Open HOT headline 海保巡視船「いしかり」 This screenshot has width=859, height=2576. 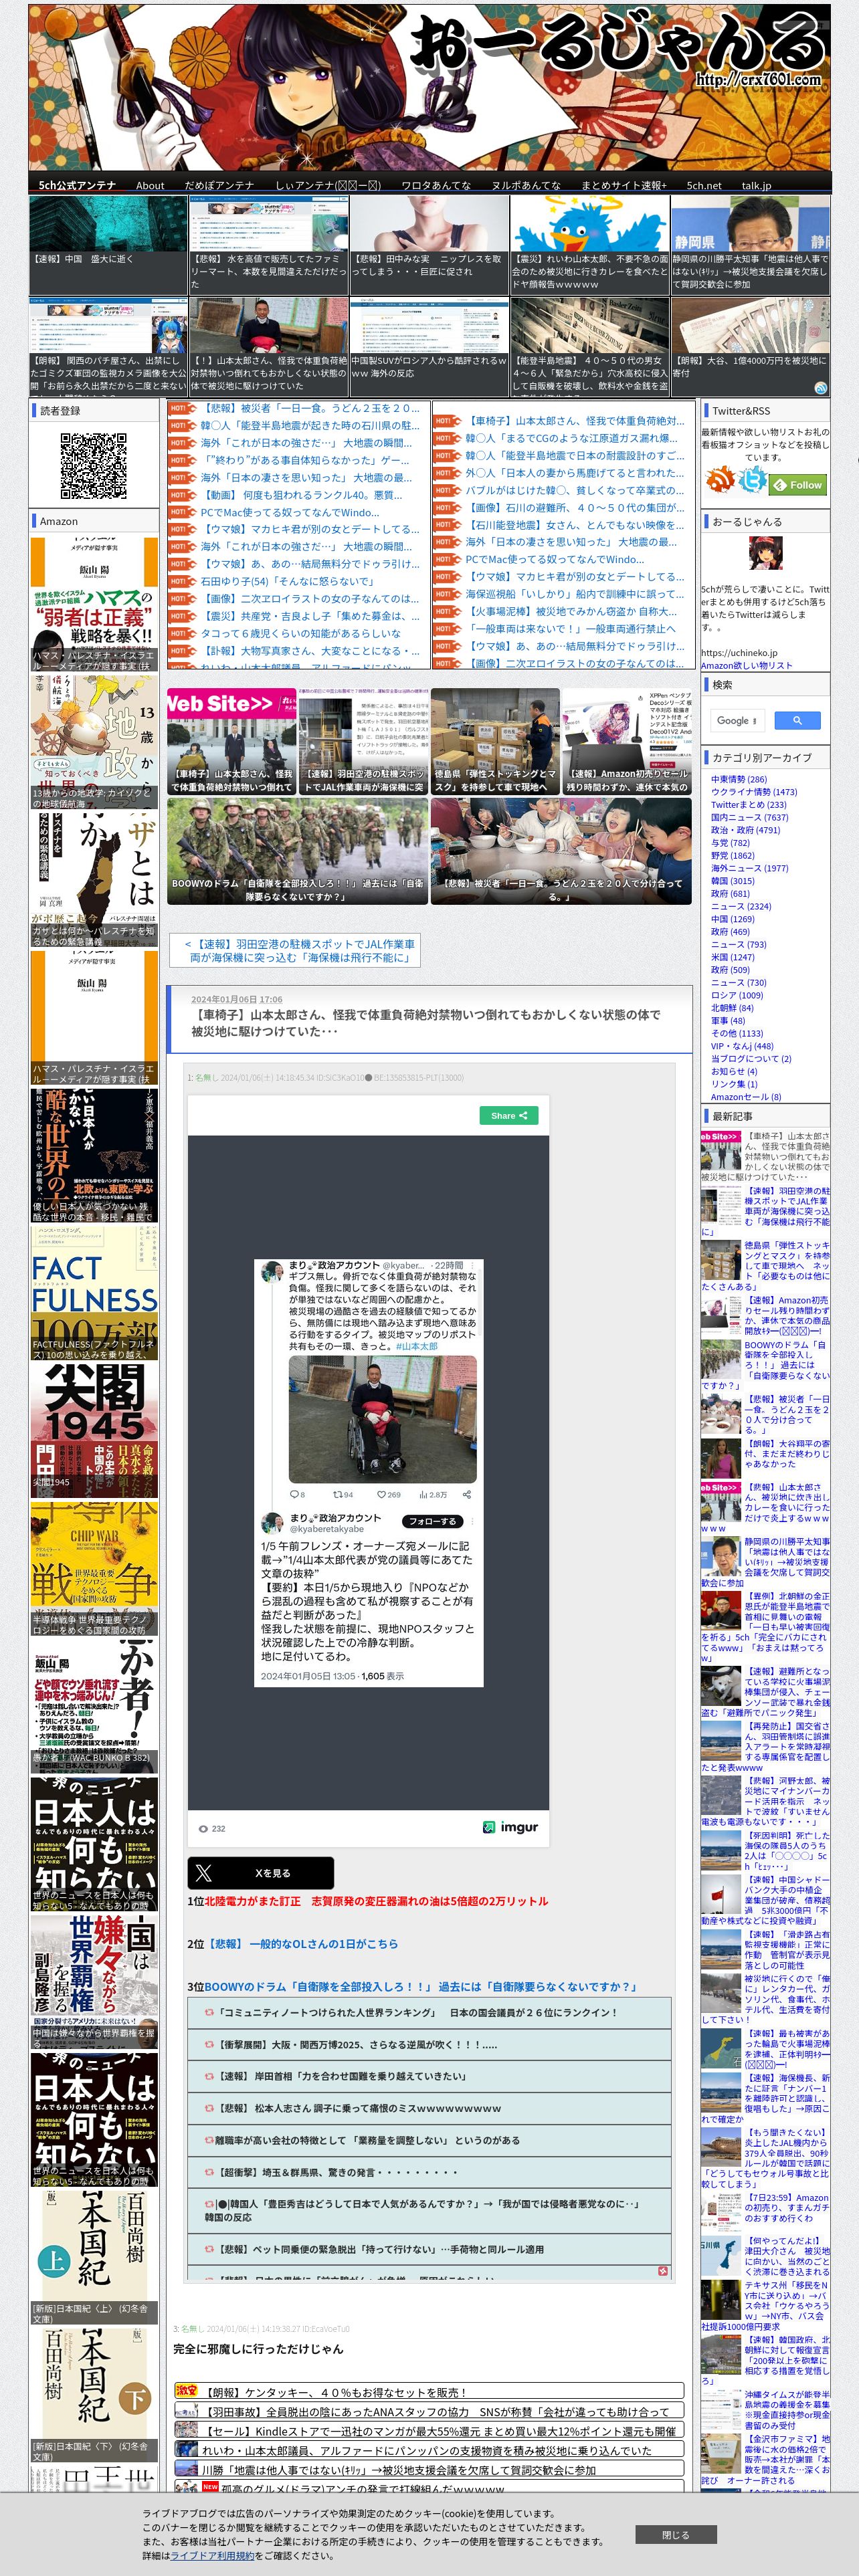coord(575,594)
